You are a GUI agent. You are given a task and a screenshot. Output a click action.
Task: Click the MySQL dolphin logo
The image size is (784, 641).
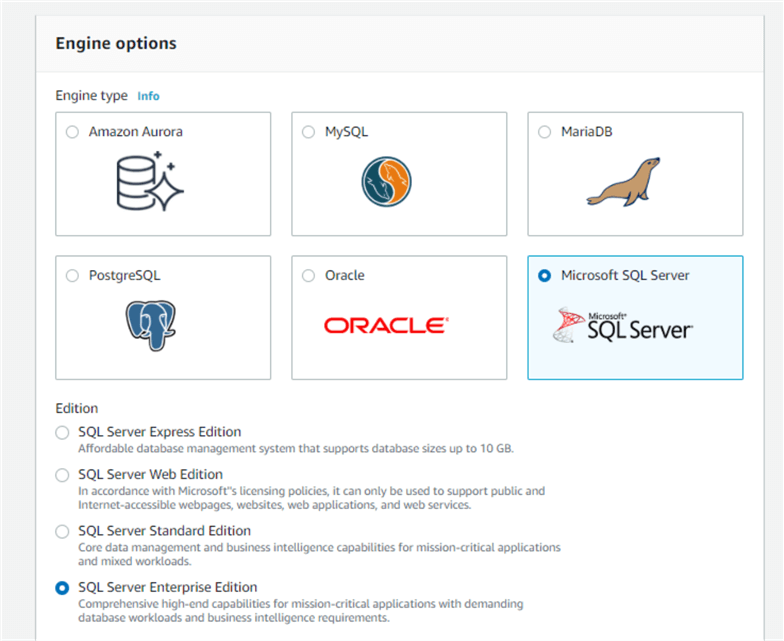tap(386, 182)
